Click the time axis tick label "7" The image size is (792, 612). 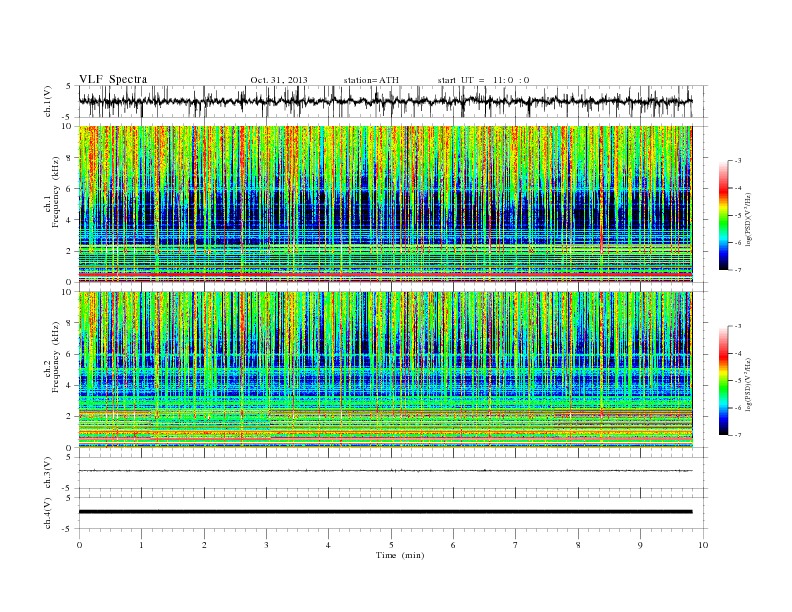coord(516,545)
